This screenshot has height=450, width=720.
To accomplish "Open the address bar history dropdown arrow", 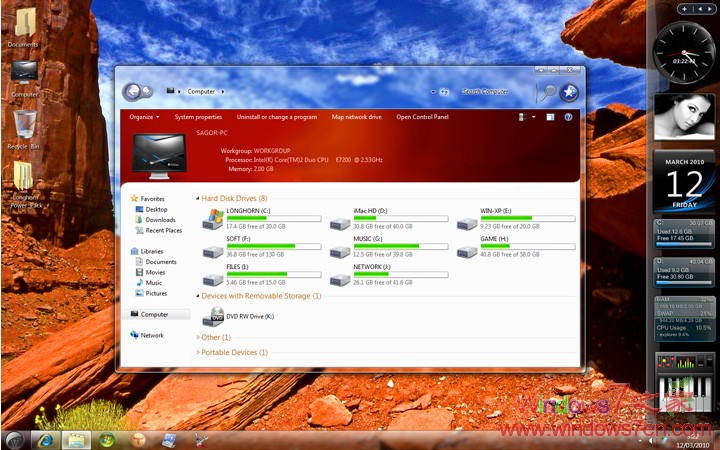I will (x=433, y=92).
